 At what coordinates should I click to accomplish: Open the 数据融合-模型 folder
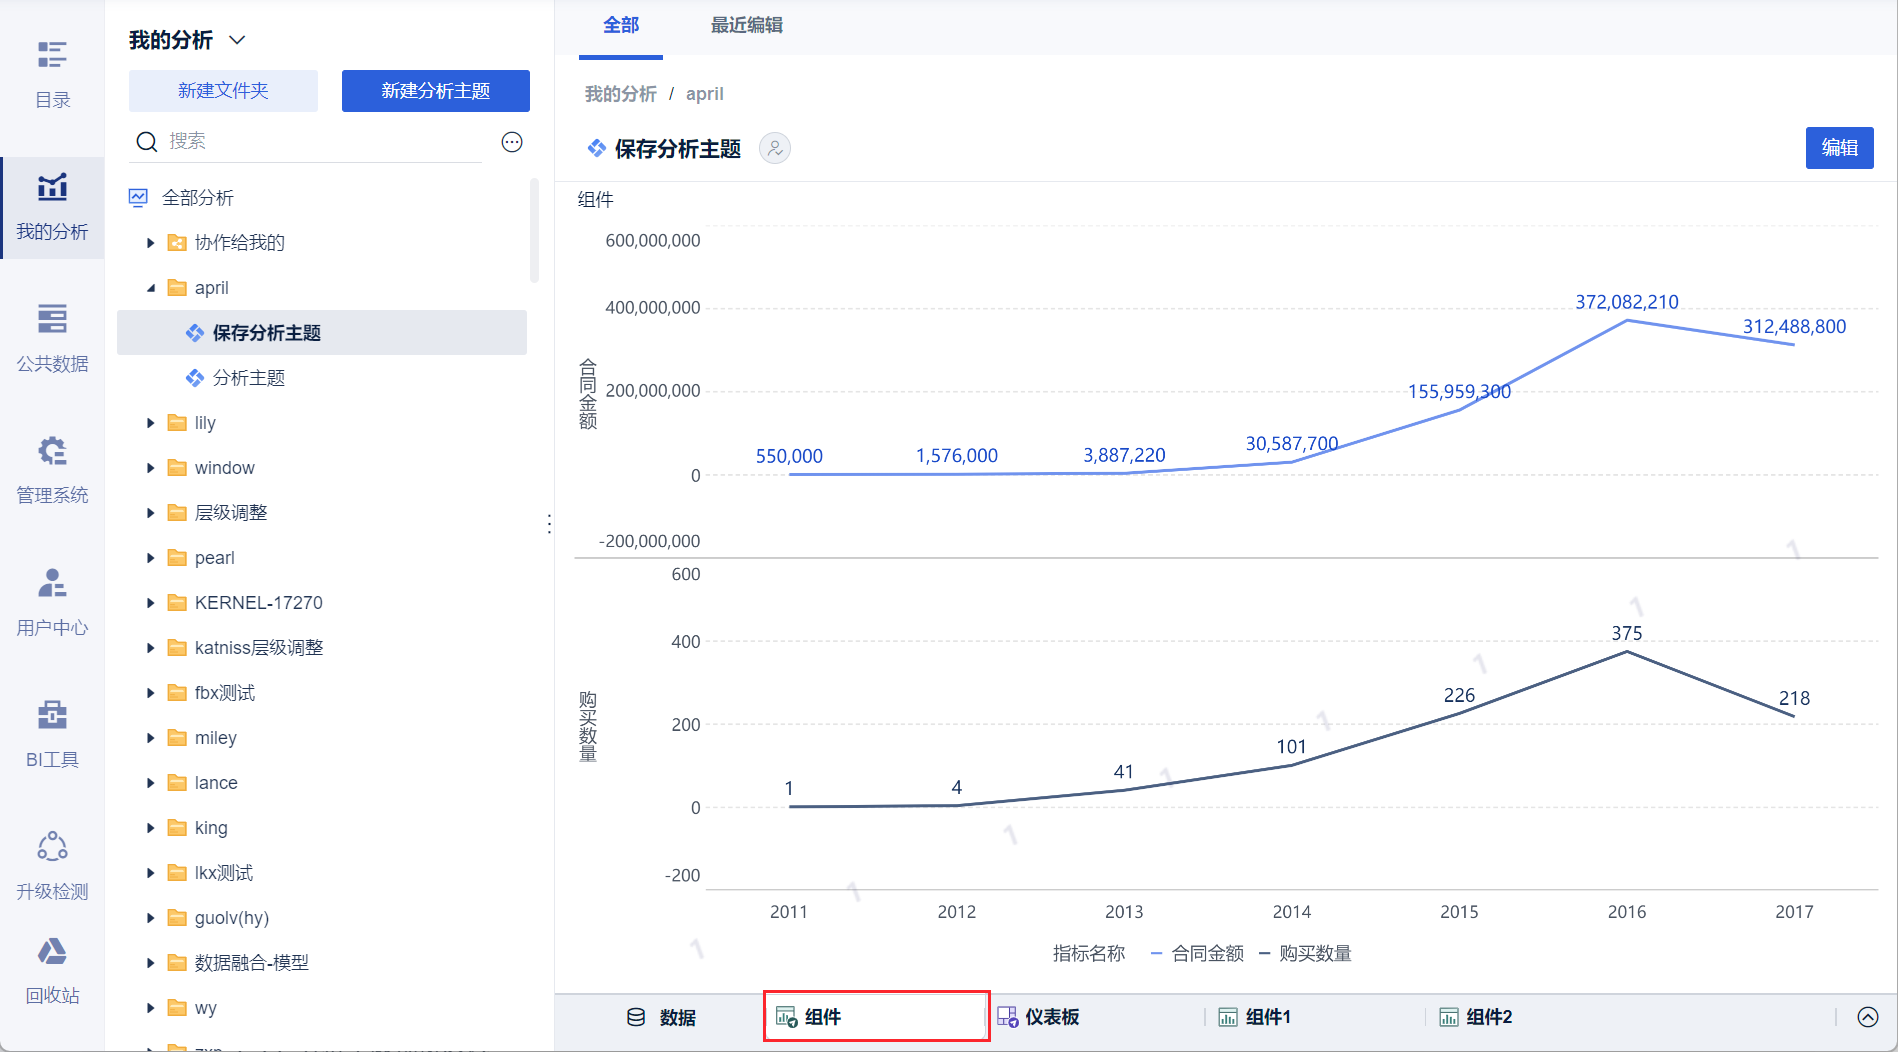[252, 963]
